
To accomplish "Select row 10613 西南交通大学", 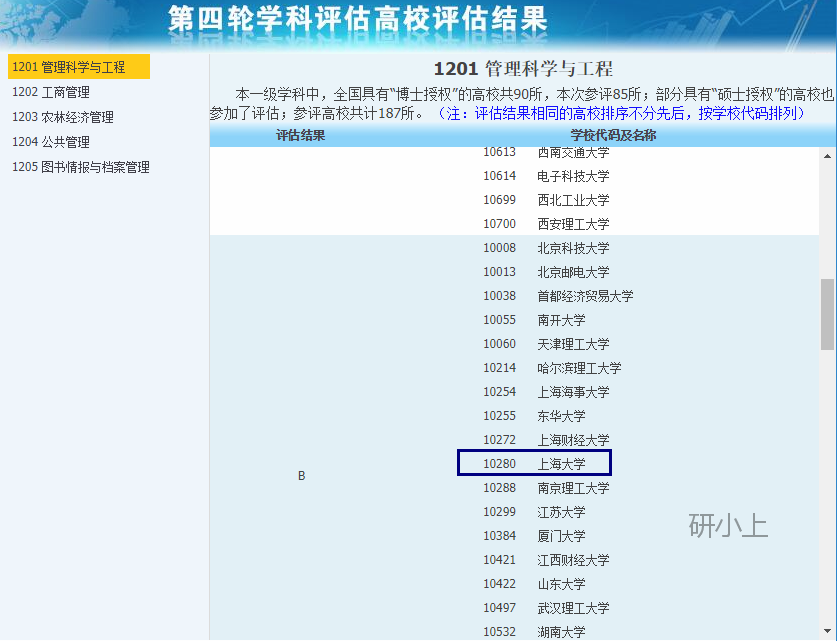I will [x=546, y=152].
